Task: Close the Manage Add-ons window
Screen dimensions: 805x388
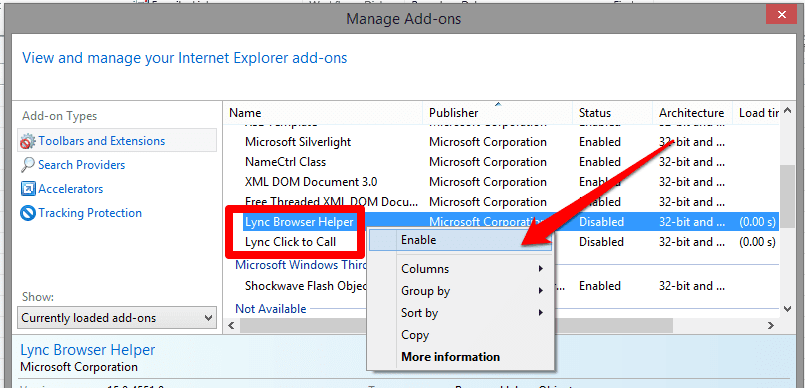Action: 781,15
